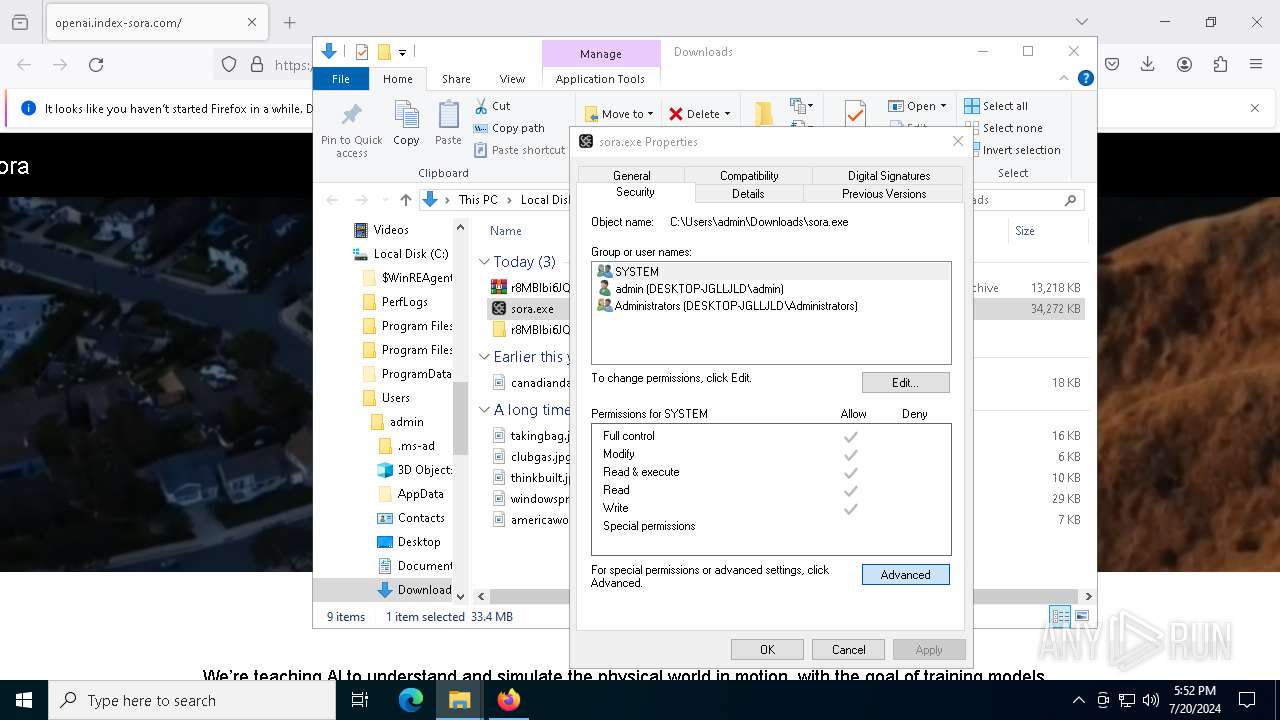Collapse Earlier this year group
This screenshot has height=720, width=1280.
click(x=484, y=357)
